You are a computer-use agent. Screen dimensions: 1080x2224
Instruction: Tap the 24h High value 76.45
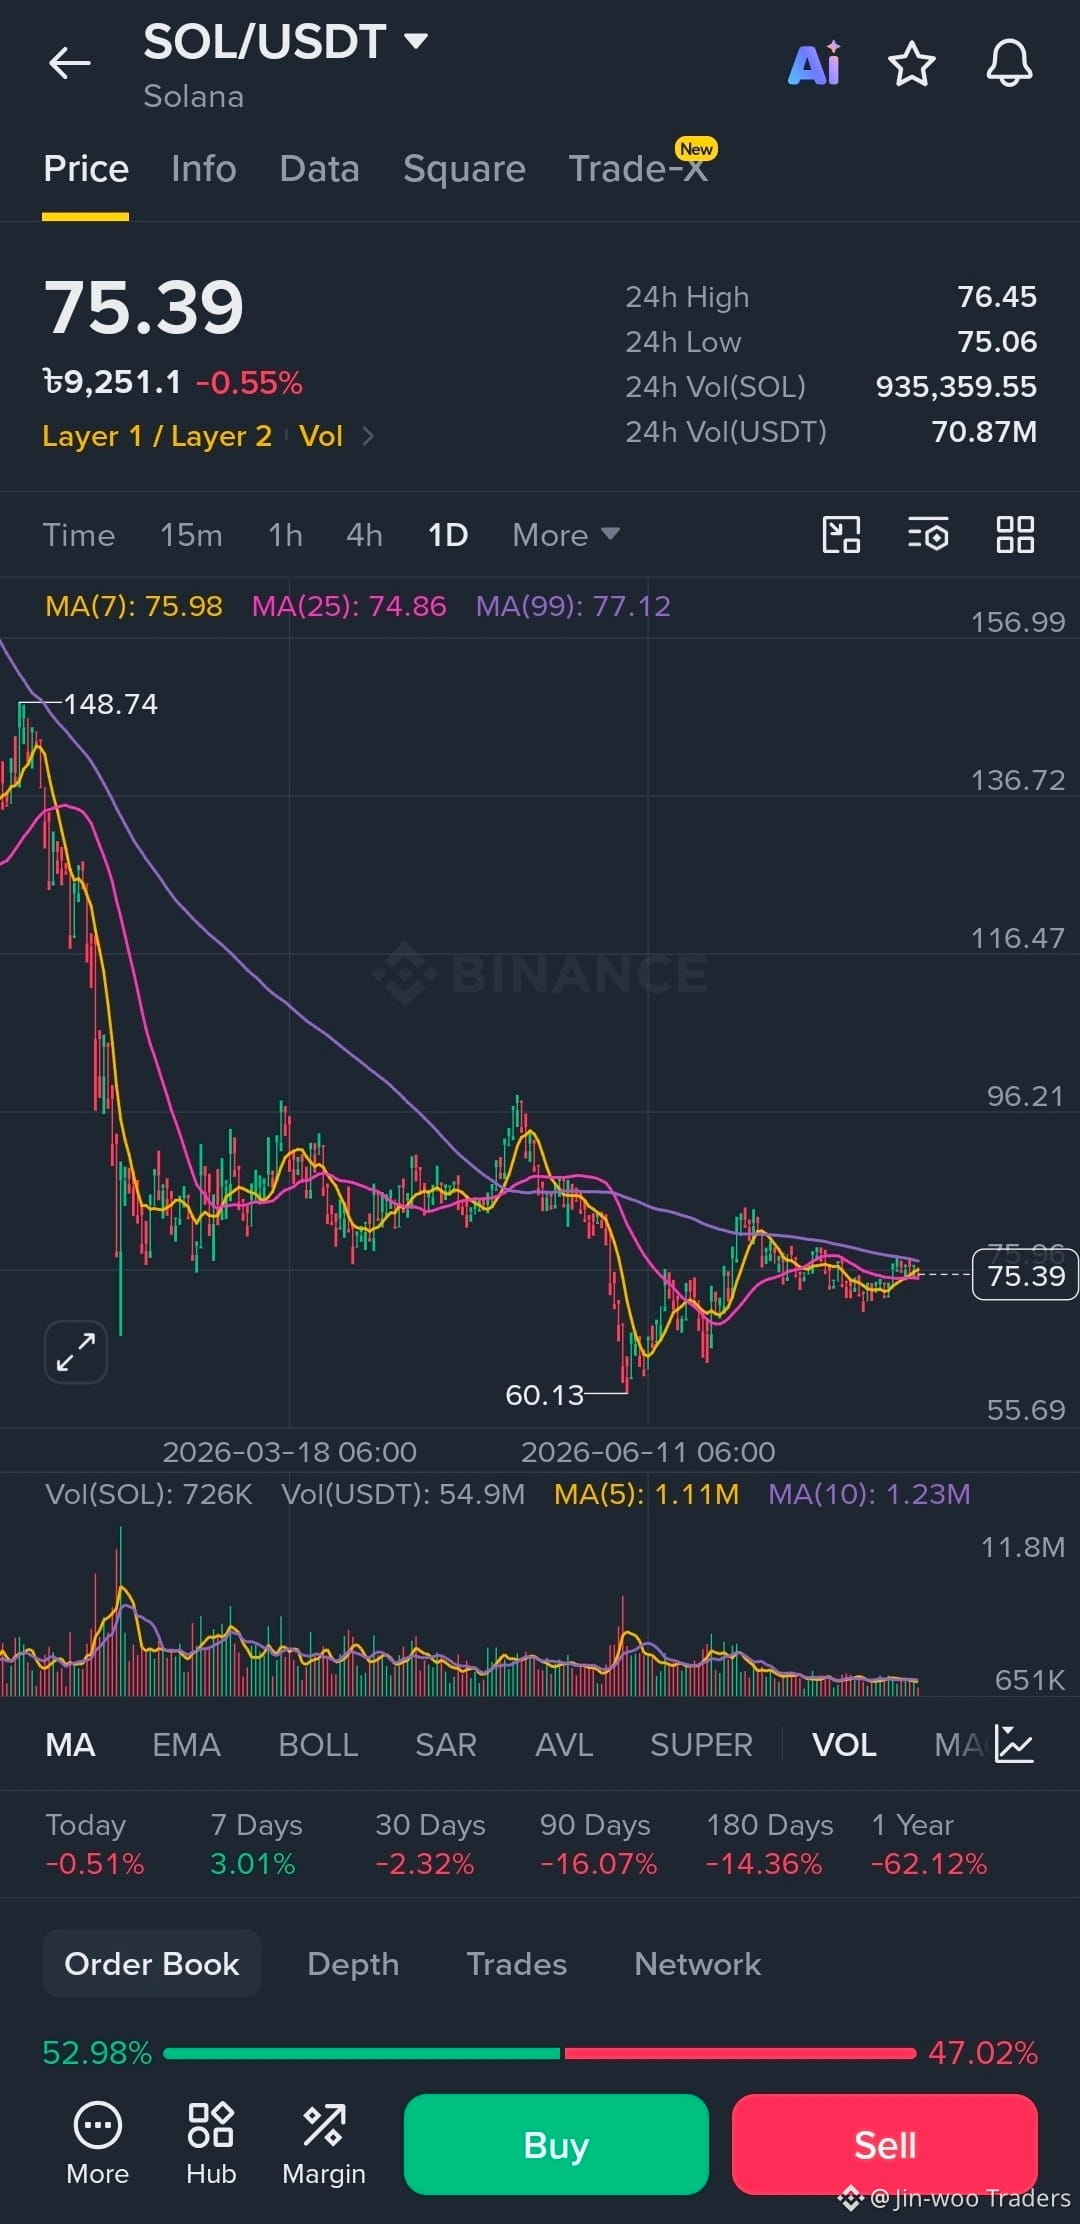pyautogui.click(x=997, y=297)
